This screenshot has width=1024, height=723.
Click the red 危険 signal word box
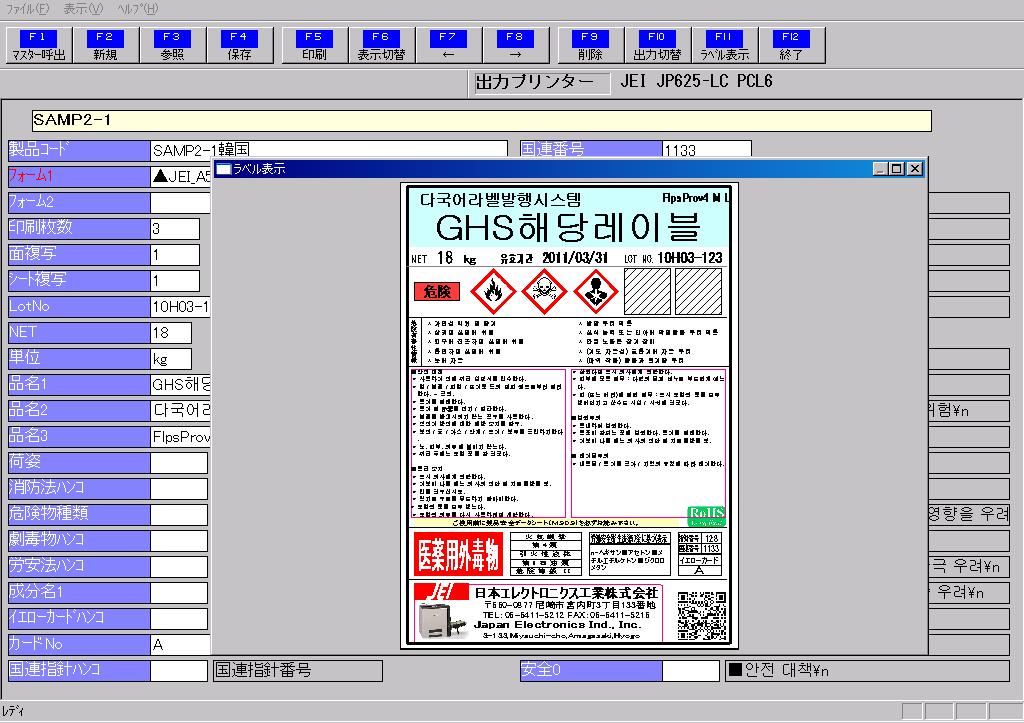[437, 292]
